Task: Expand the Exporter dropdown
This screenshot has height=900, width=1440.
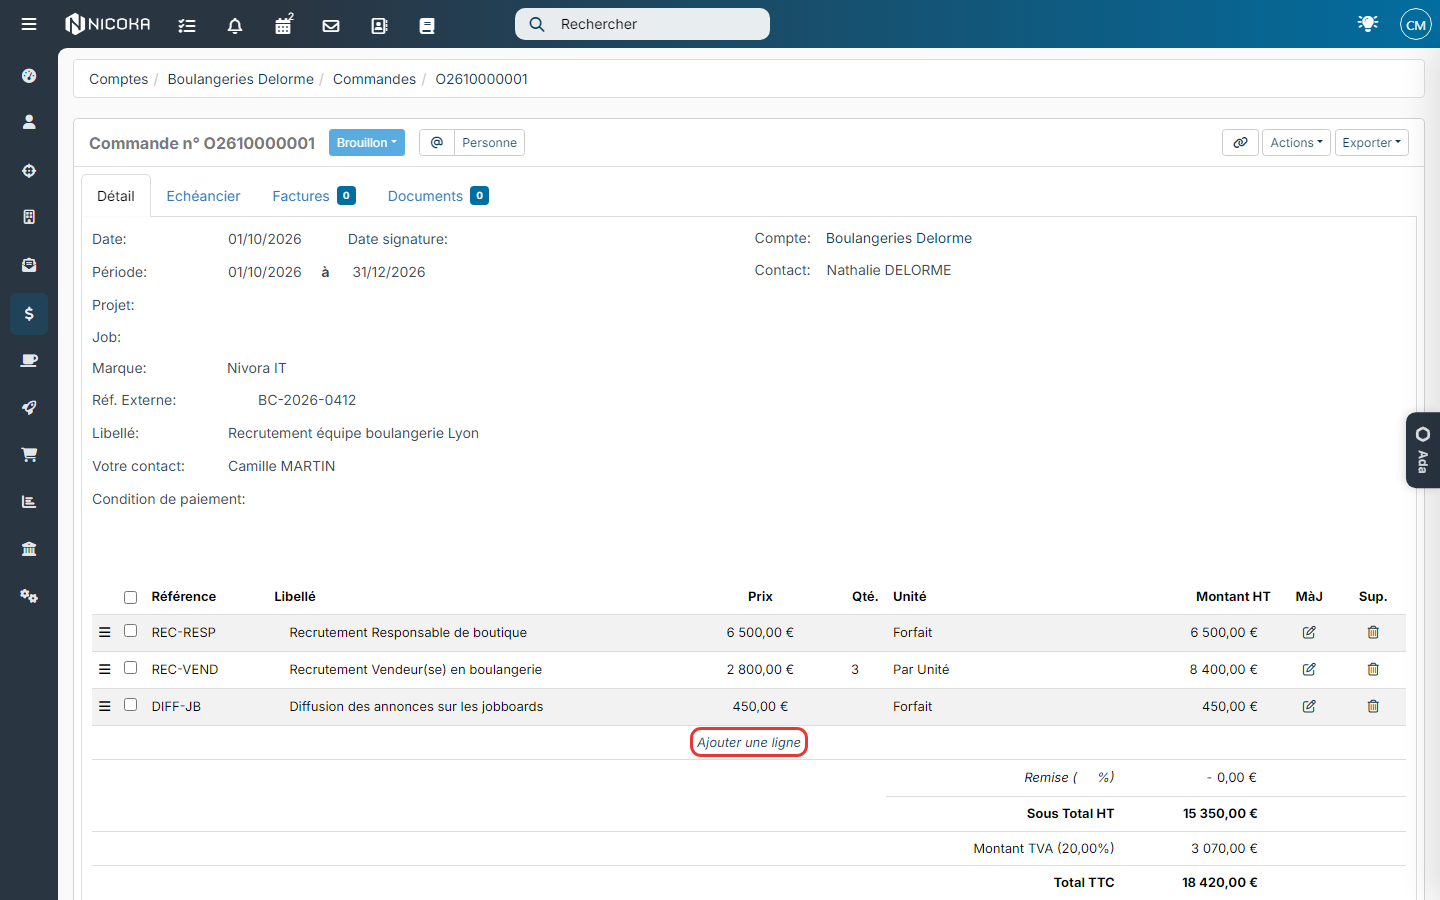Action: tap(1371, 143)
